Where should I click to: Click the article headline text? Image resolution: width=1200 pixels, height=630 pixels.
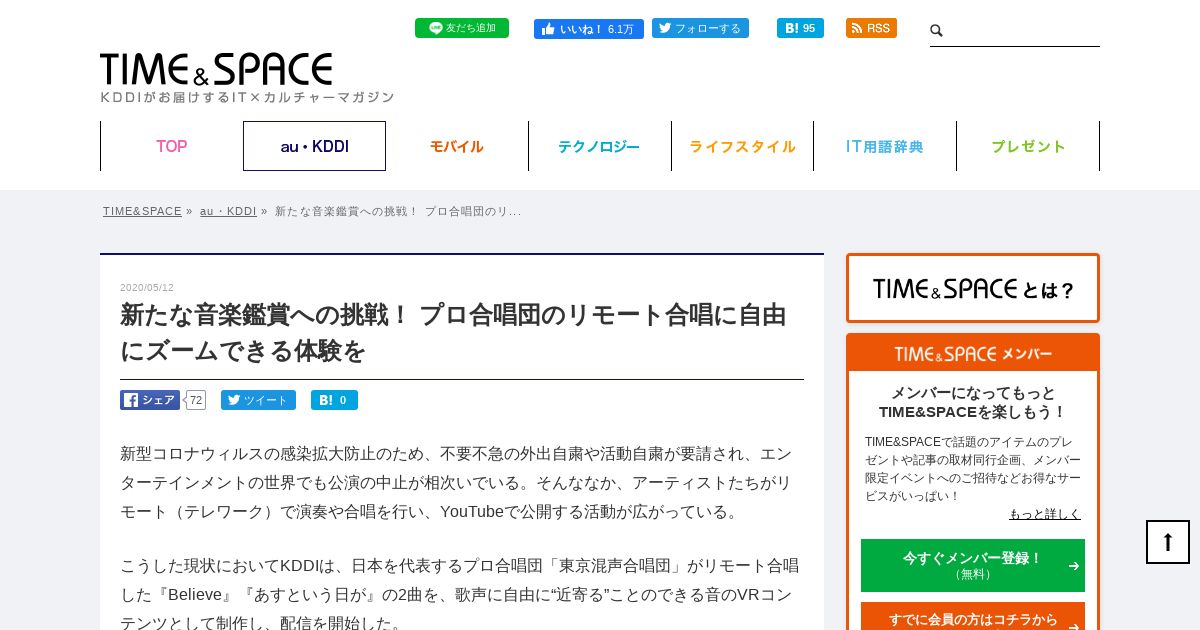[x=453, y=332]
